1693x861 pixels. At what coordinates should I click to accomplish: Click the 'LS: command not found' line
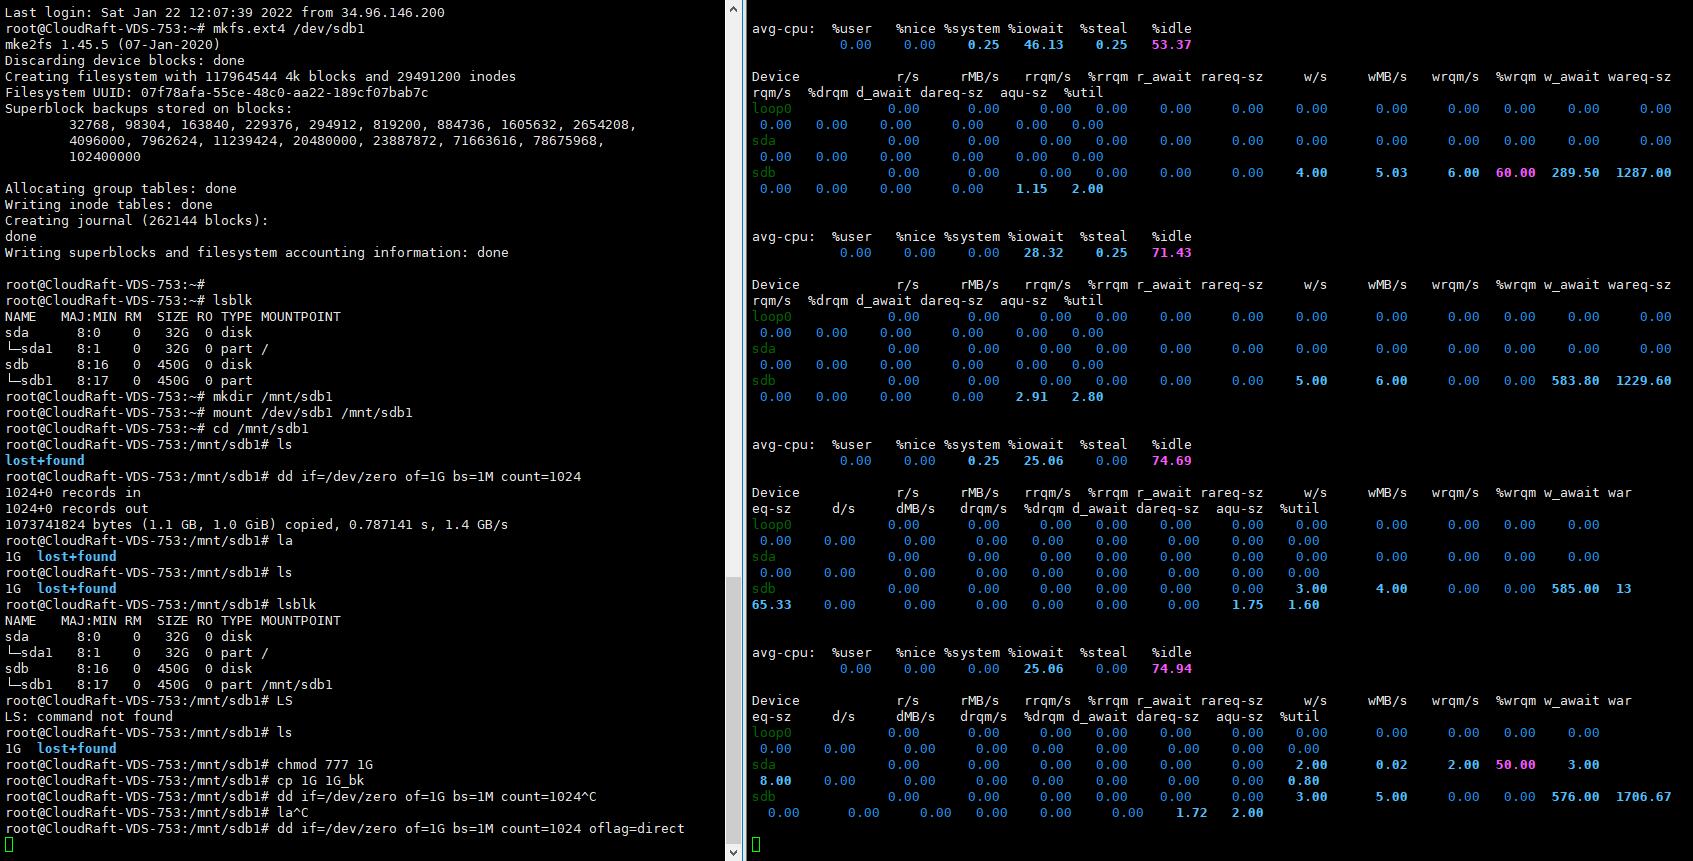89,717
